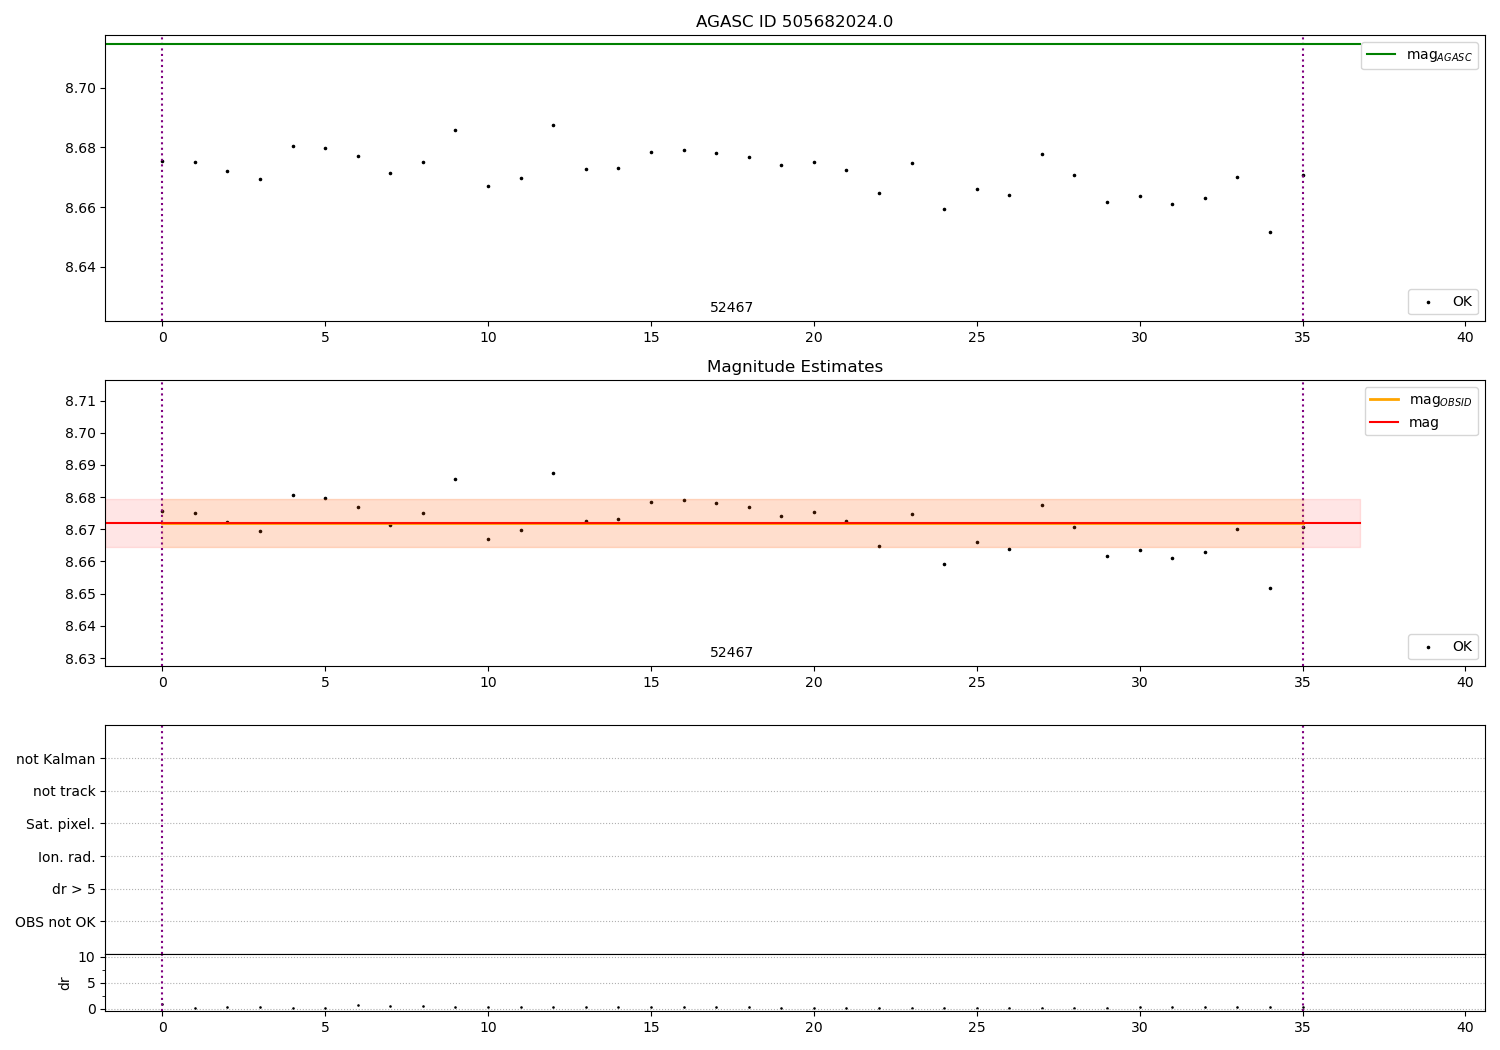Click the 8.67 tick label in the middle plot
Image resolution: width=1500 pixels, height=1050 pixels.
pyautogui.click(x=80, y=530)
